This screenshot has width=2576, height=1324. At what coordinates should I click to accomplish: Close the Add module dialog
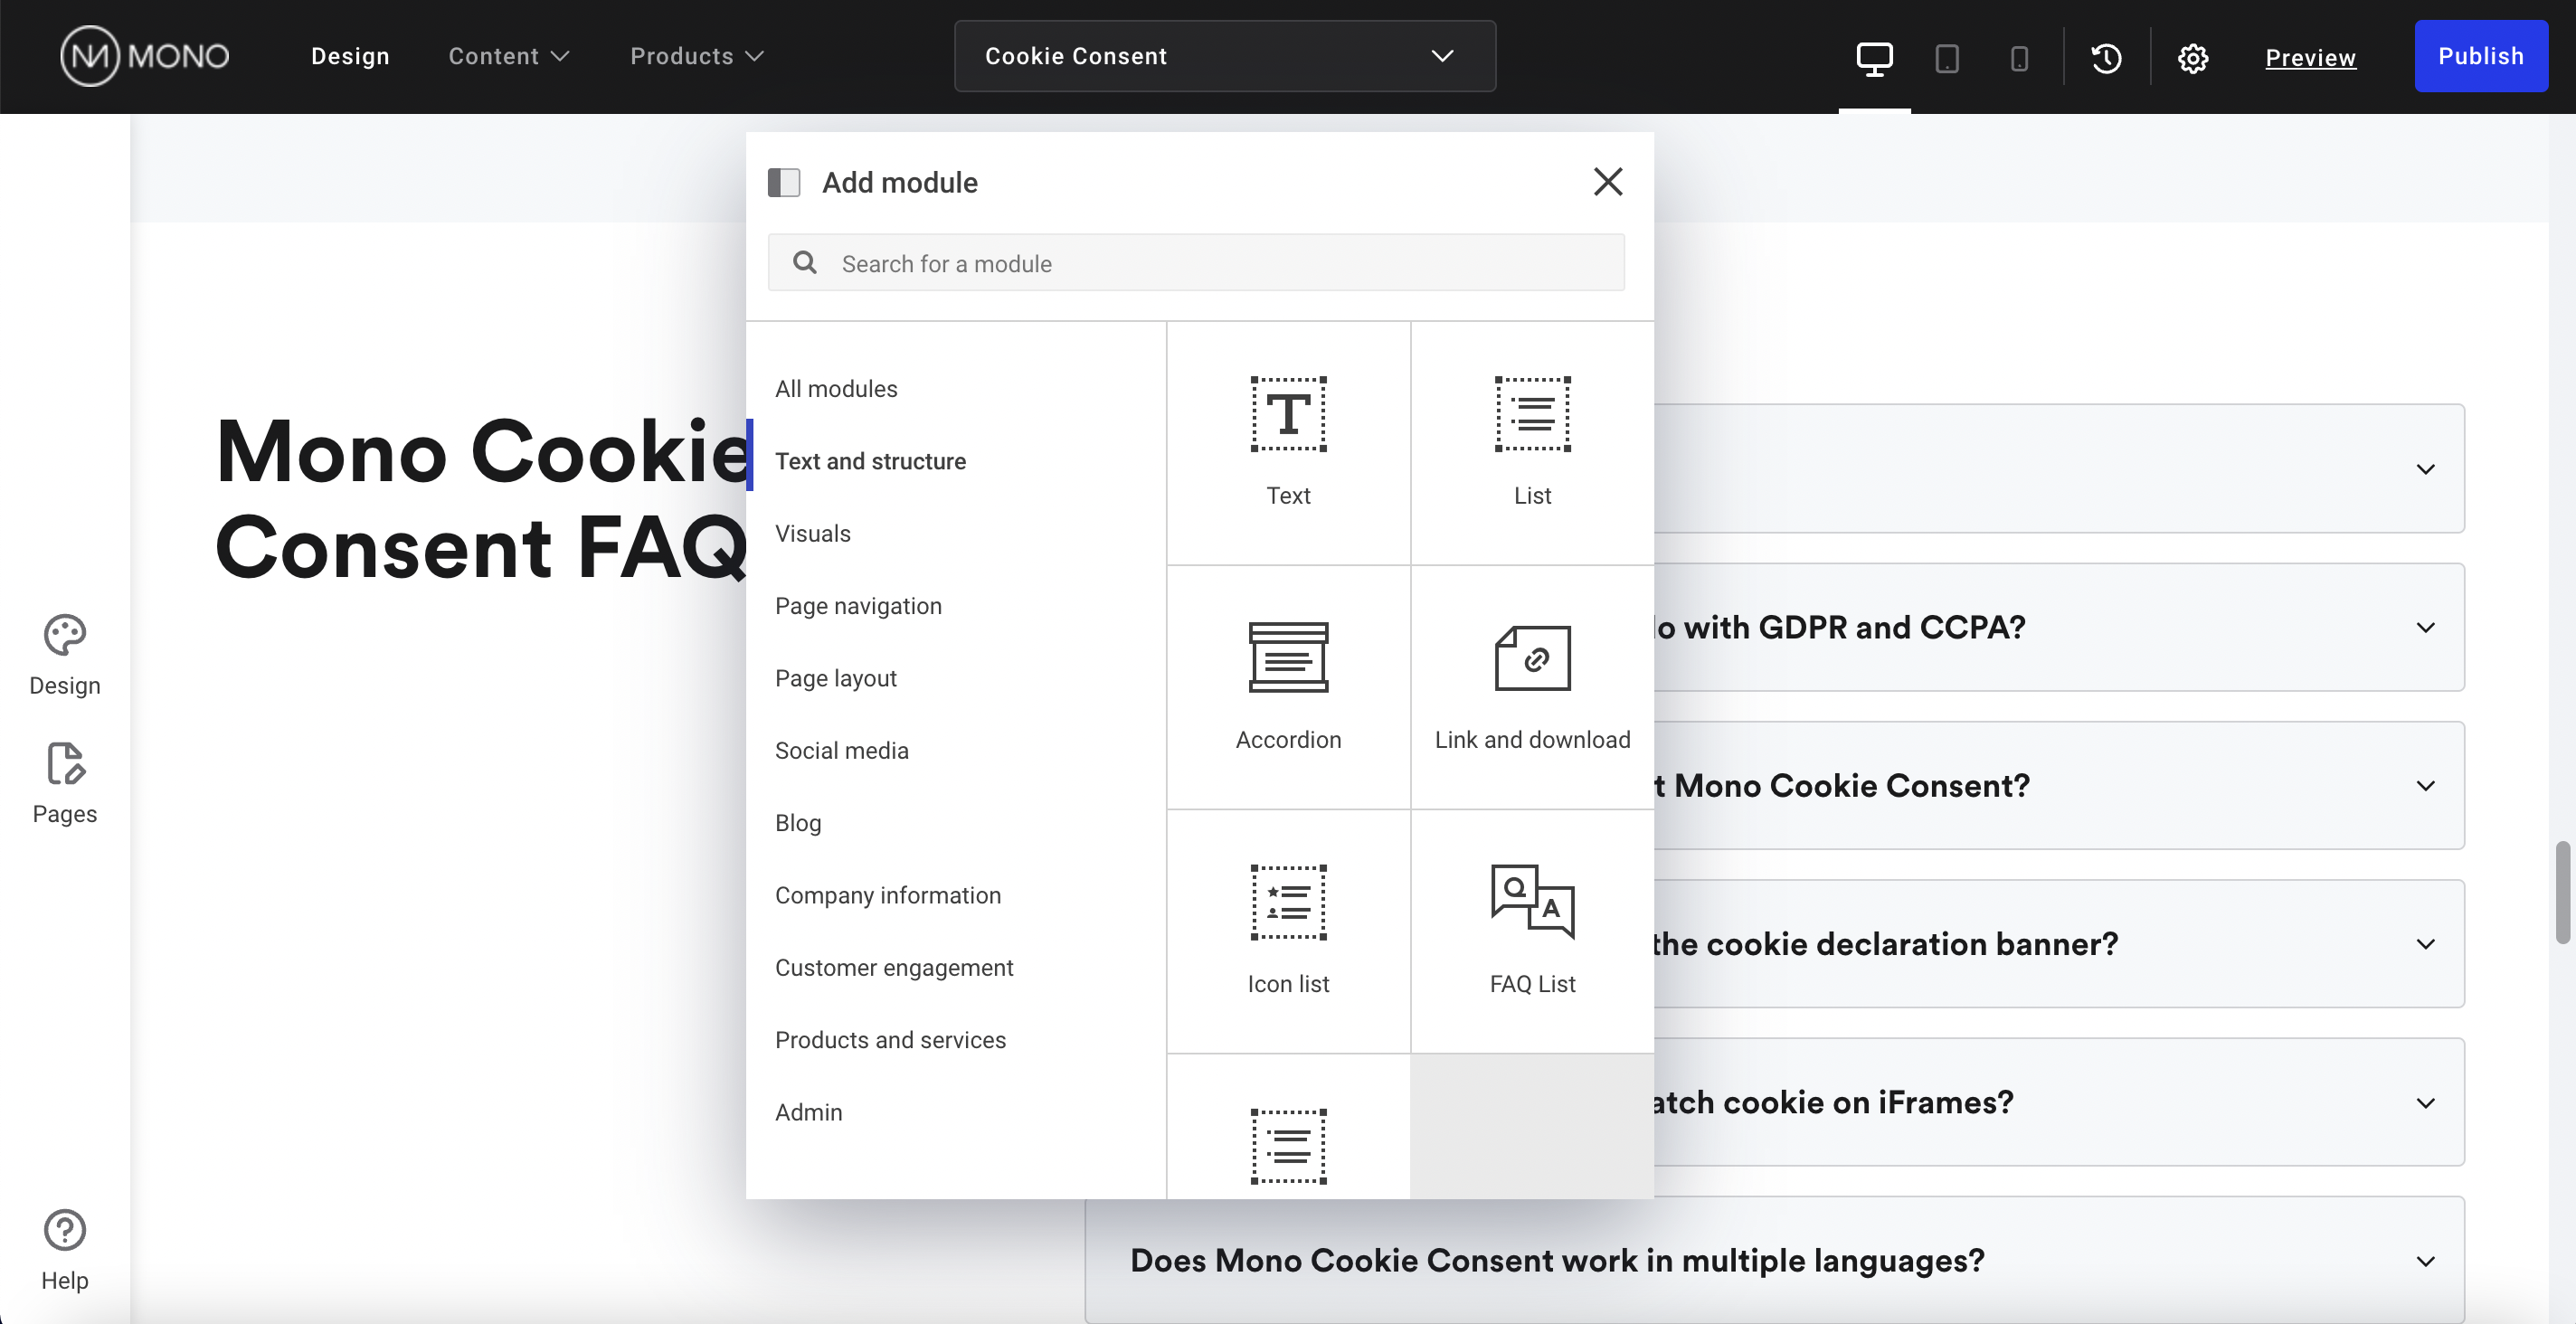coord(1608,181)
